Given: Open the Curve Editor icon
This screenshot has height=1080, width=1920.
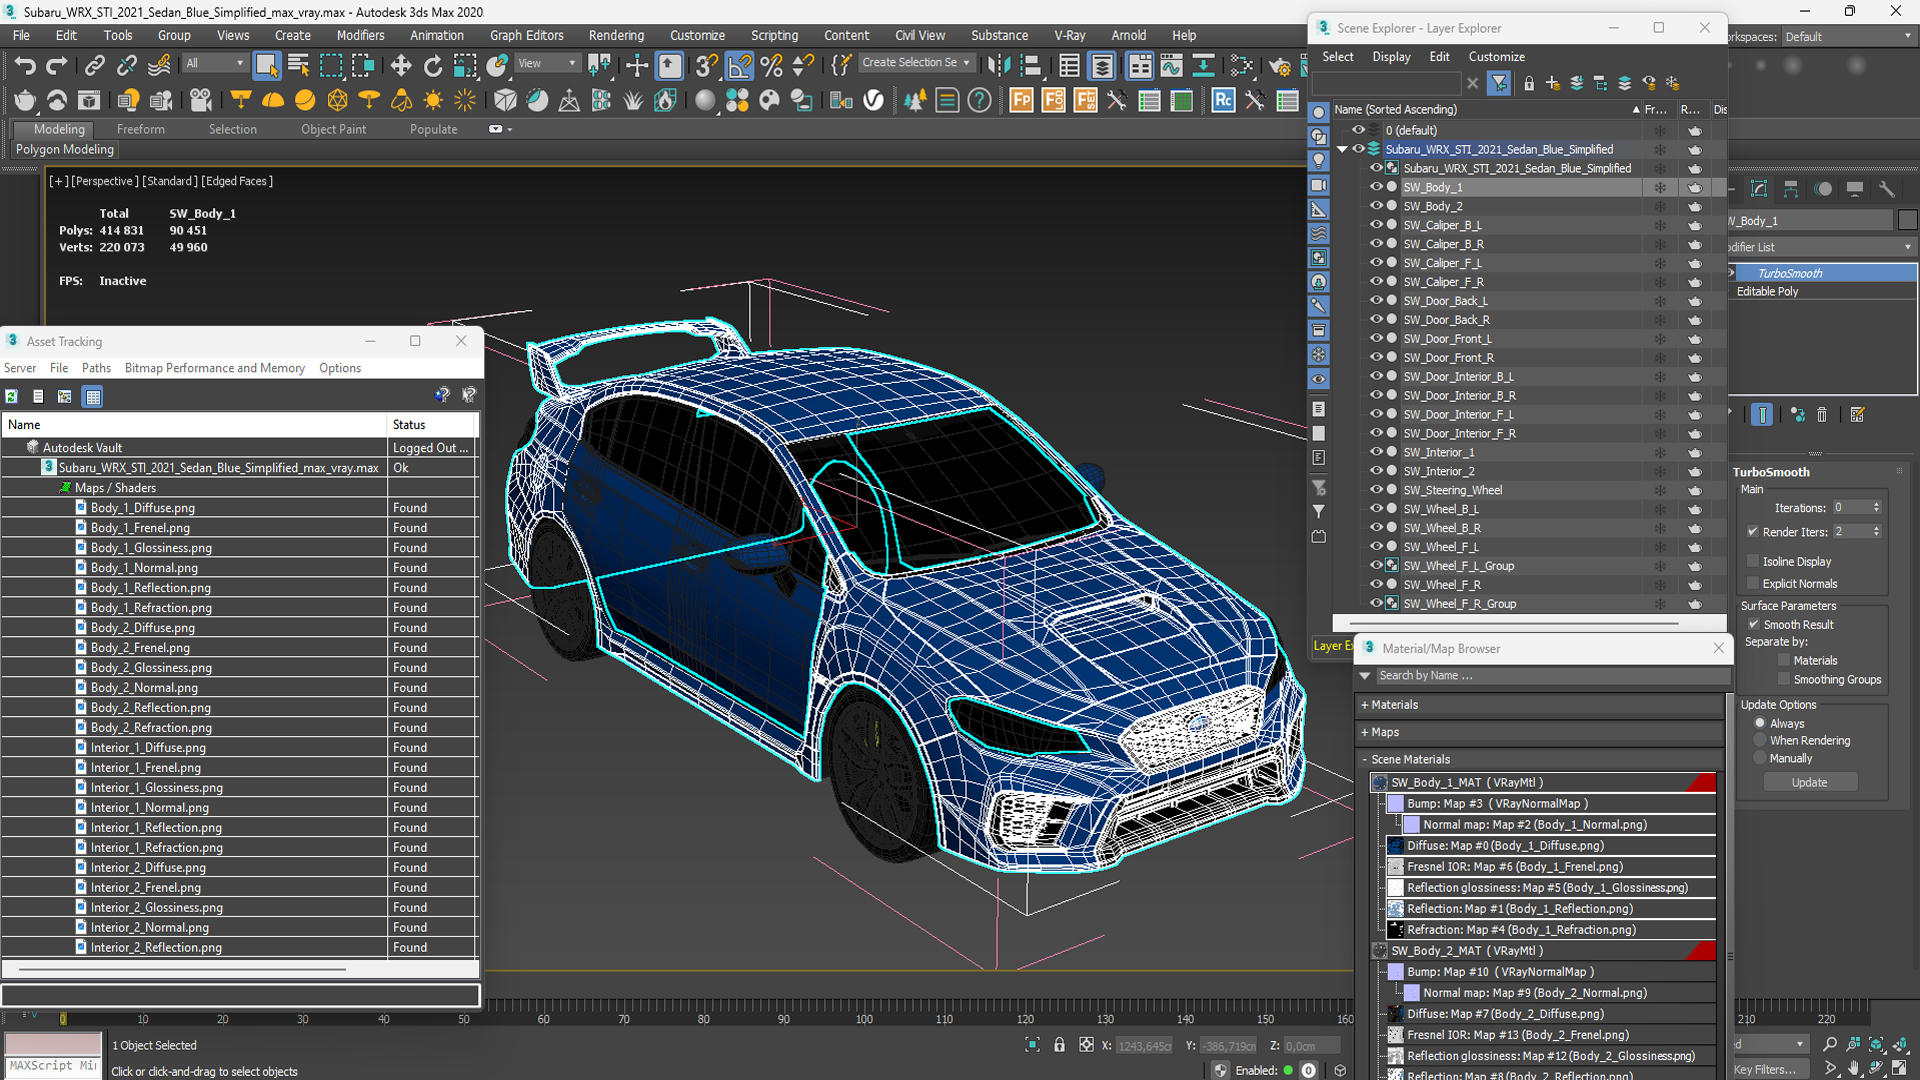Looking at the screenshot, I should point(1171,66).
